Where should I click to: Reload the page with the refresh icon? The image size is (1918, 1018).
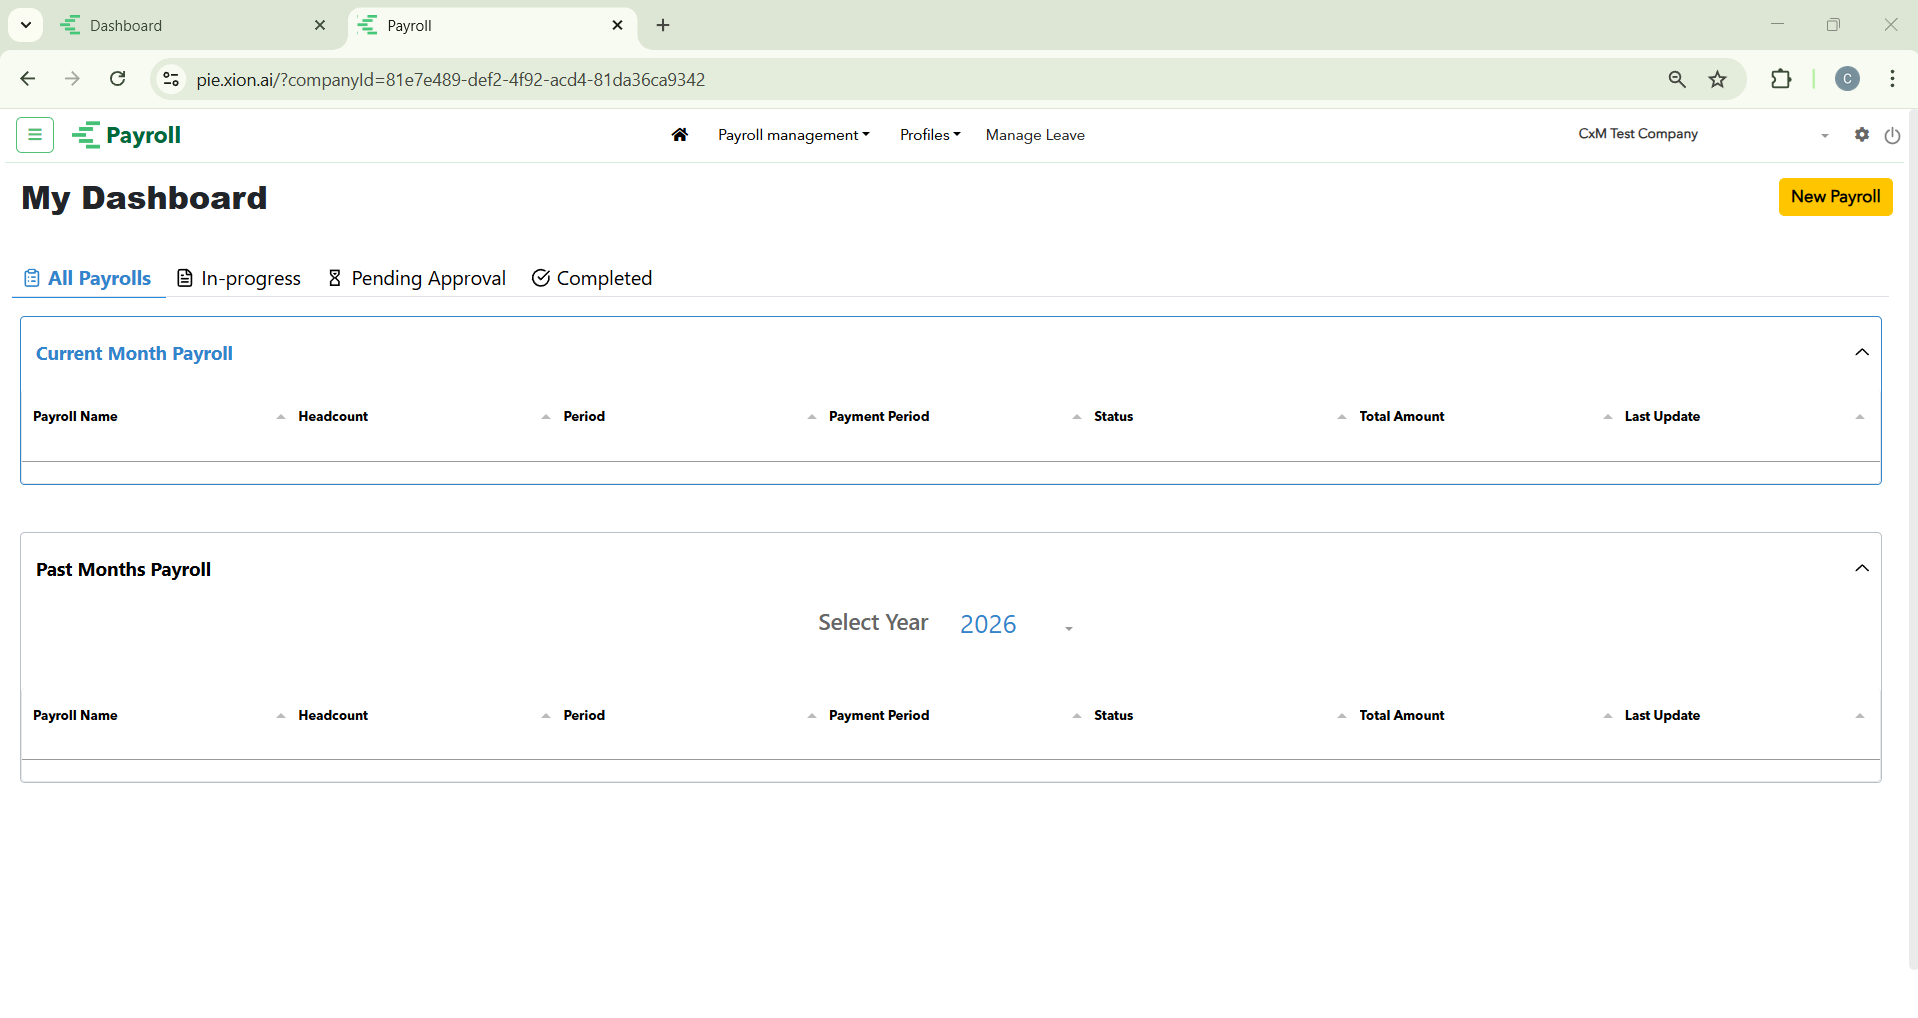pyautogui.click(x=118, y=79)
